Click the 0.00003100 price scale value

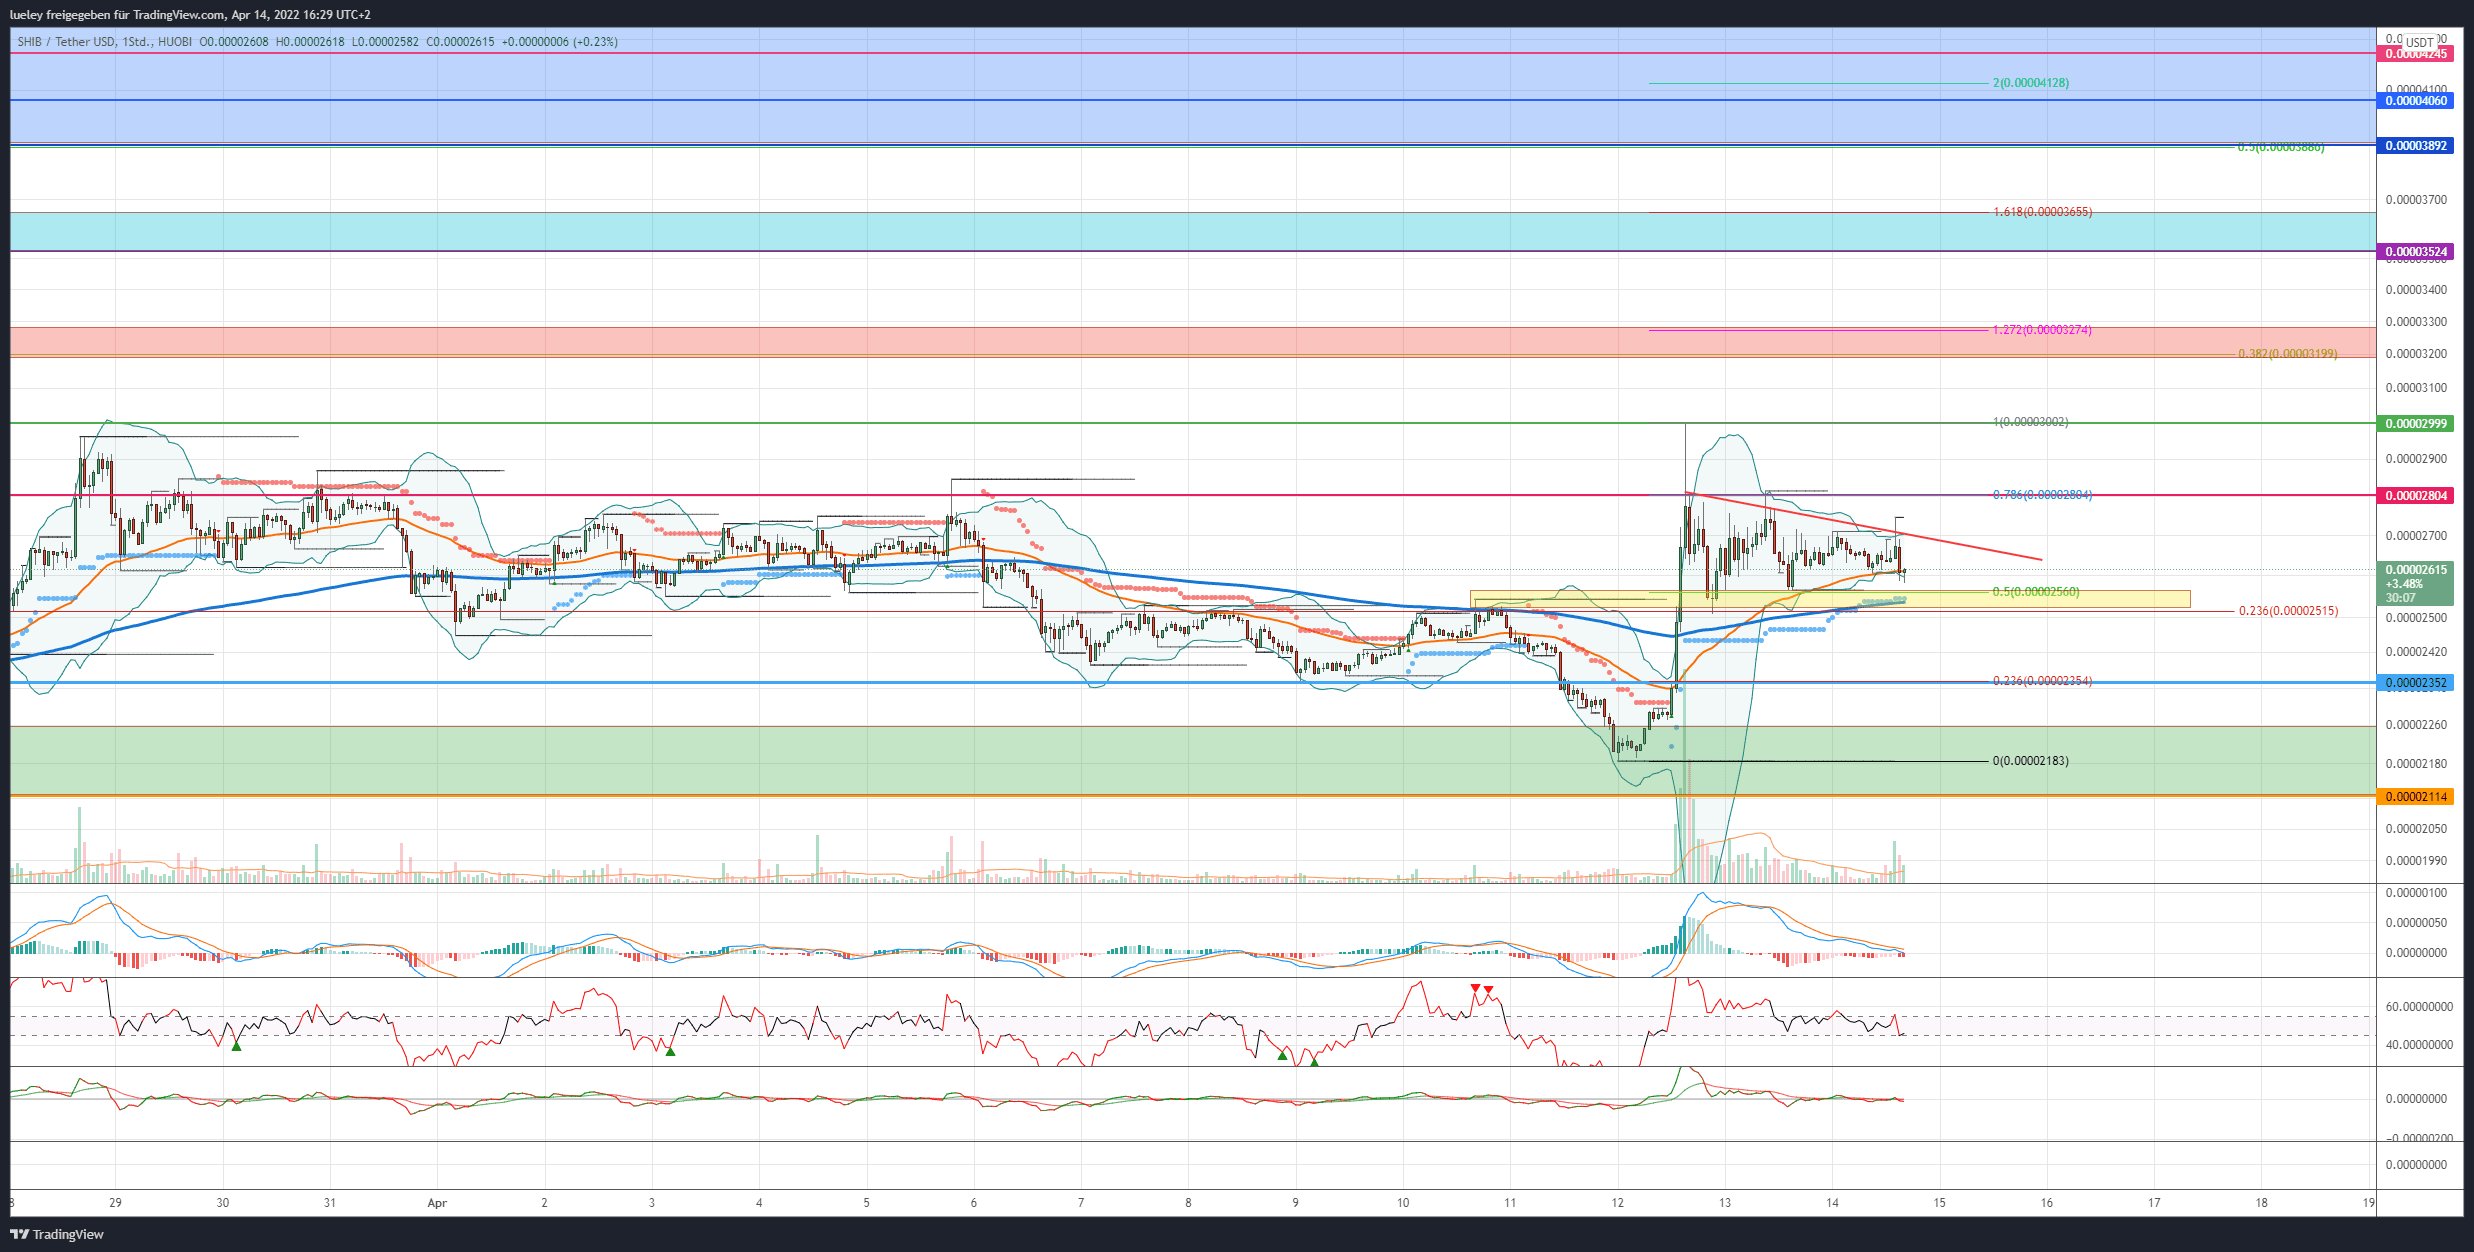(2416, 388)
